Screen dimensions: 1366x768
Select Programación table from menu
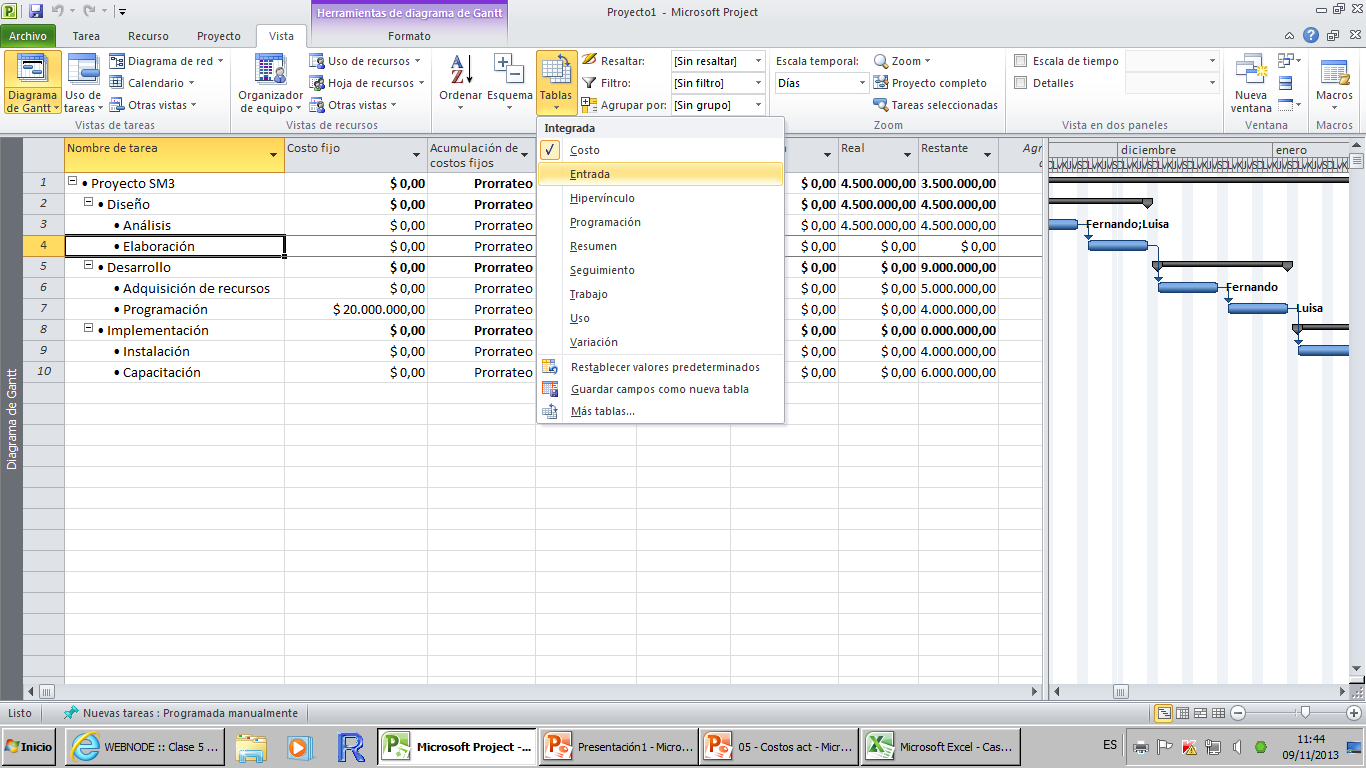click(660, 222)
